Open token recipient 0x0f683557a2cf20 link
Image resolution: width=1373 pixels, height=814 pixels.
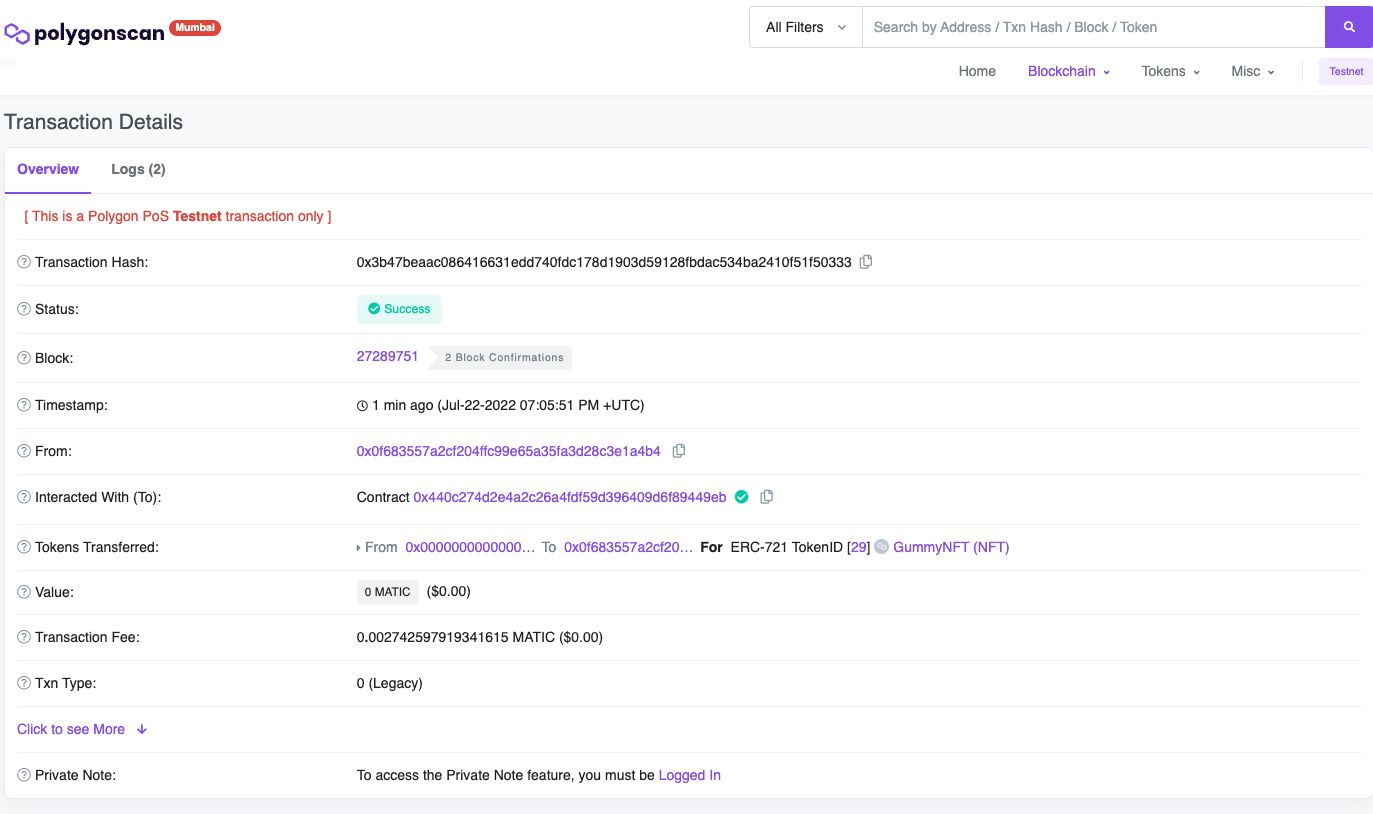tap(628, 547)
